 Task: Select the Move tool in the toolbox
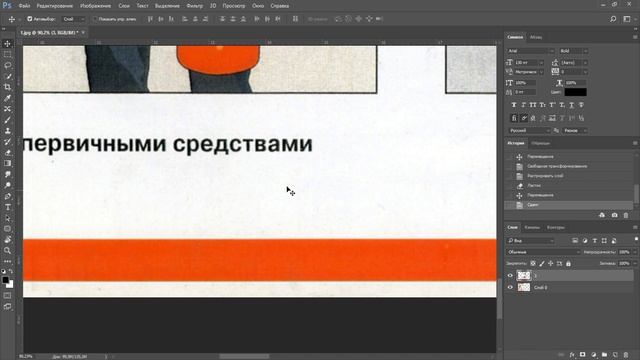pos(7,44)
